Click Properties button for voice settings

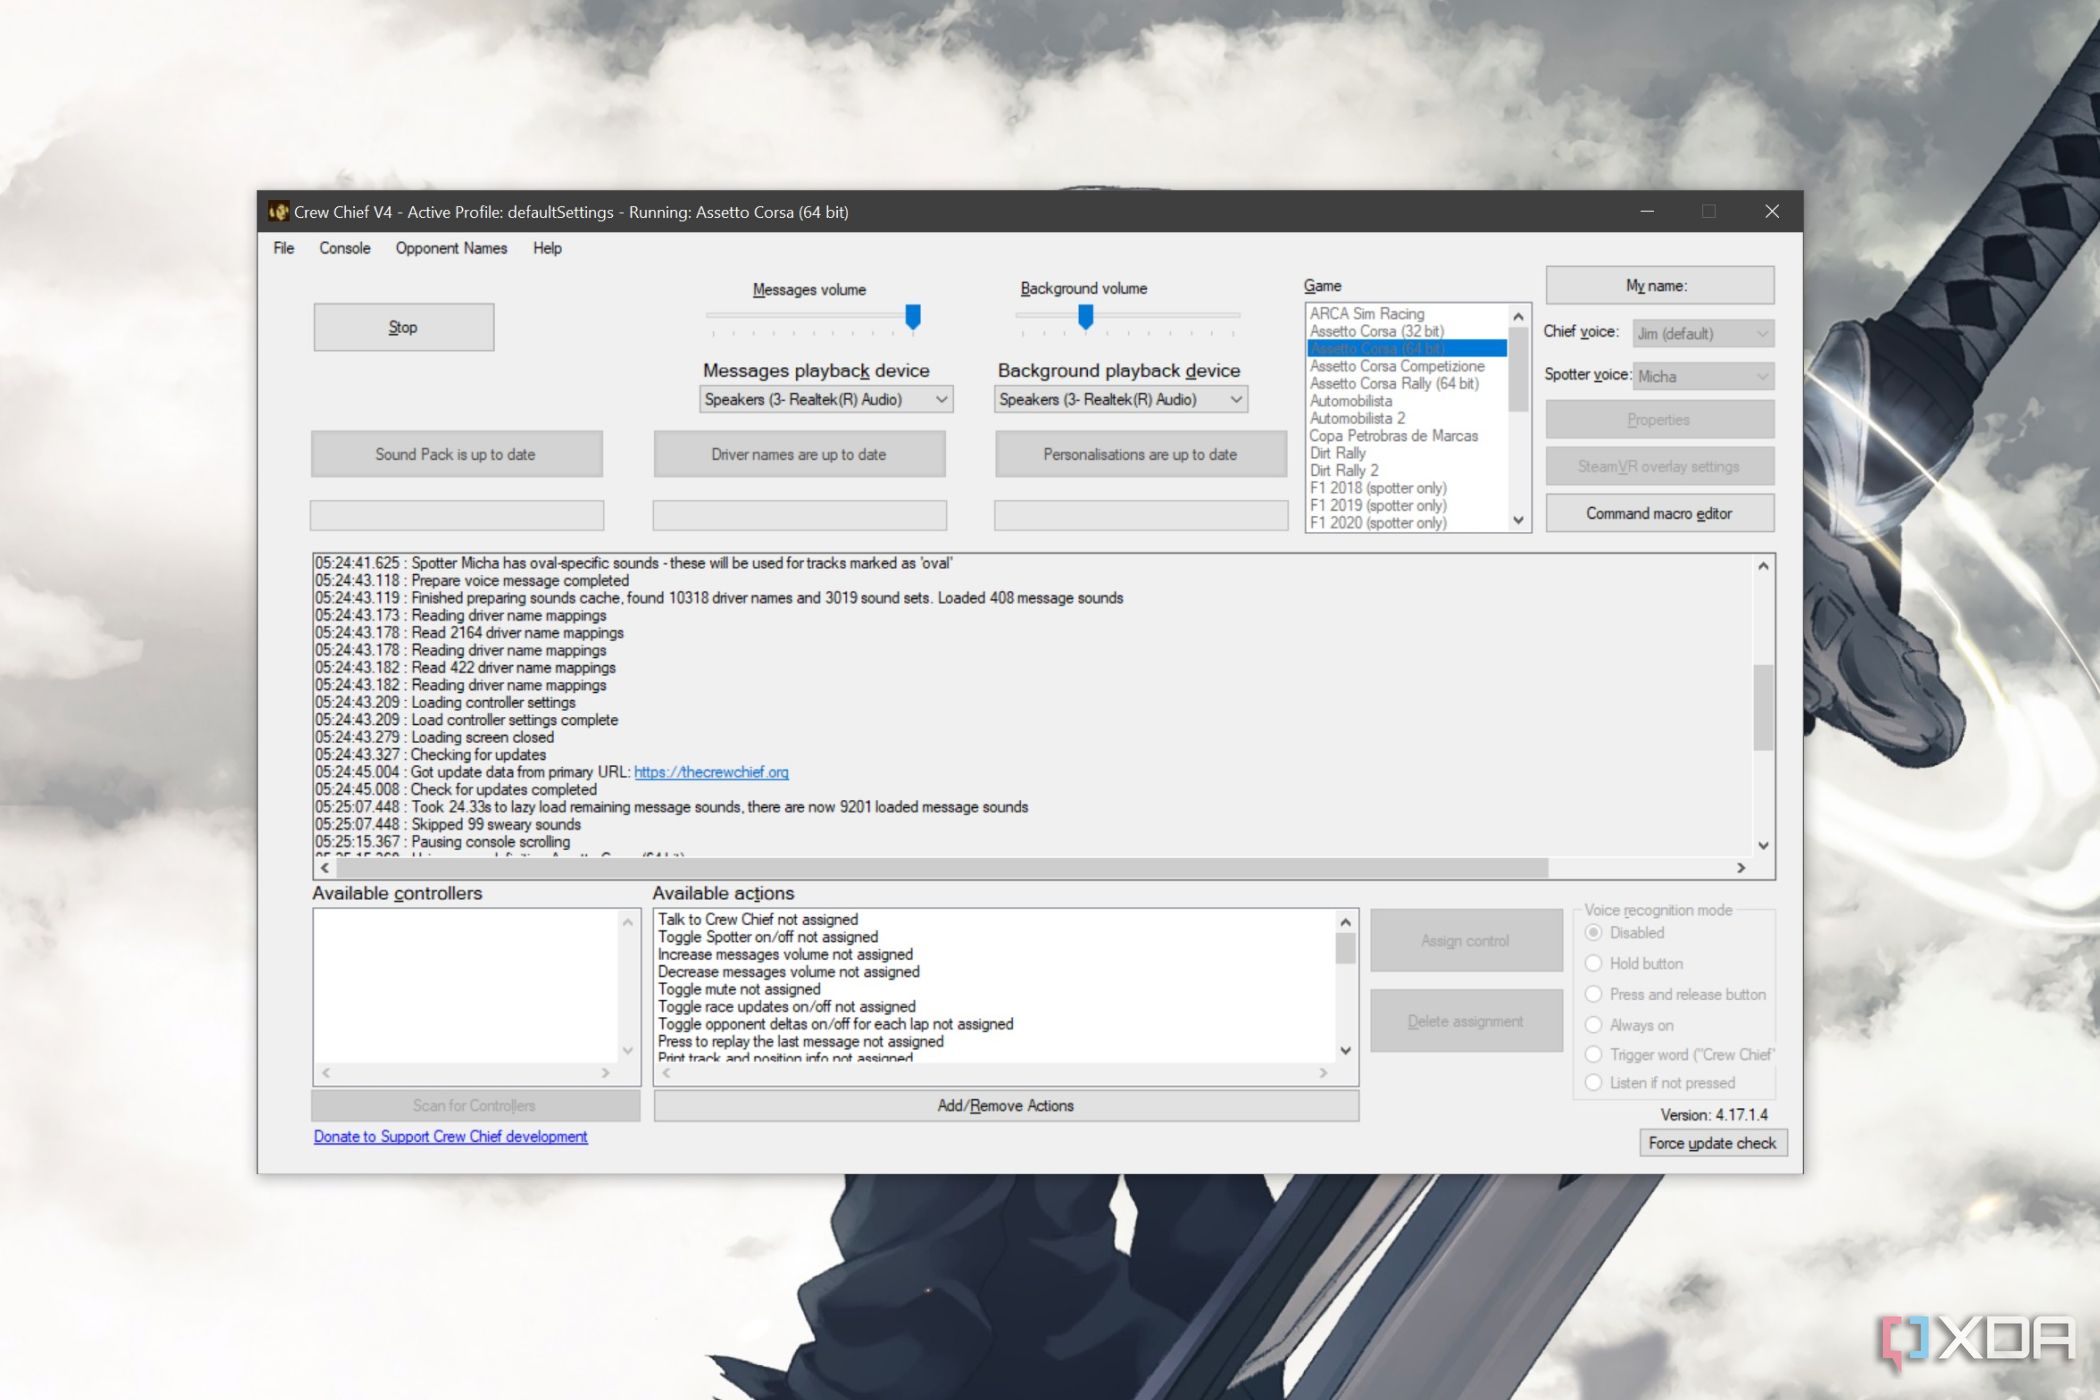click(x=1661, y=419)
